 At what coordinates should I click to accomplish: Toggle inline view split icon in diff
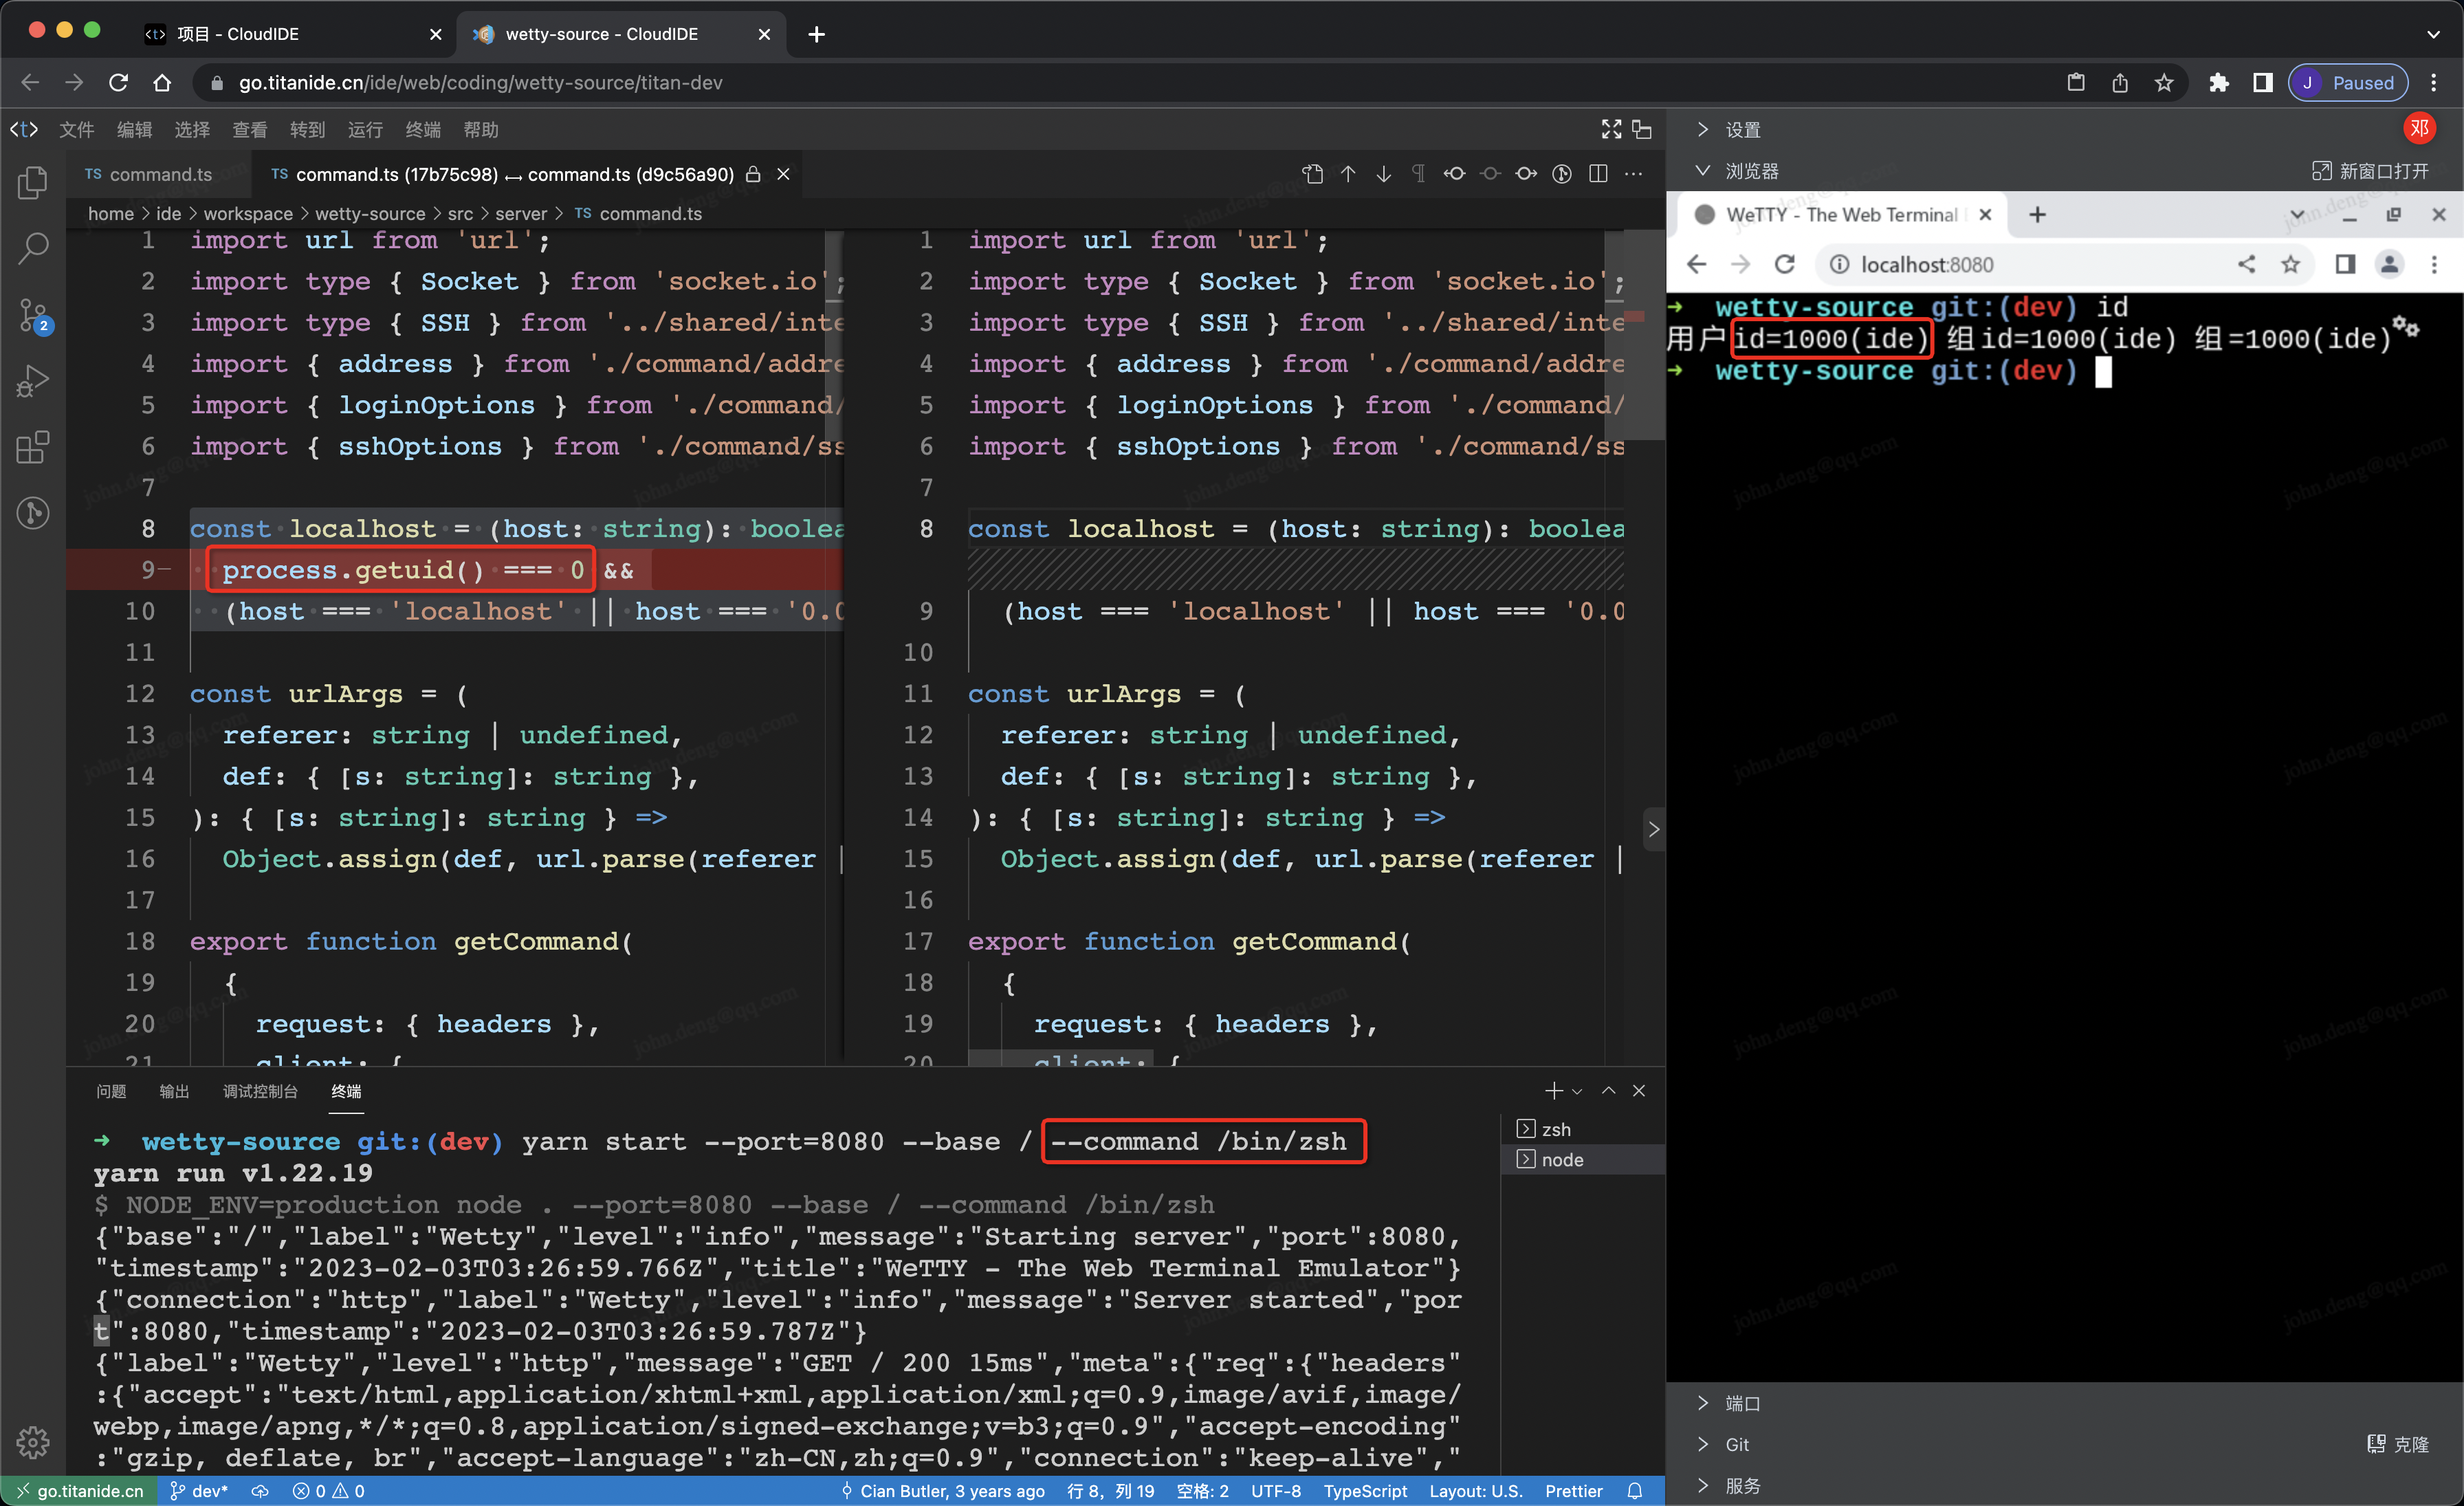pos(1598,174)
